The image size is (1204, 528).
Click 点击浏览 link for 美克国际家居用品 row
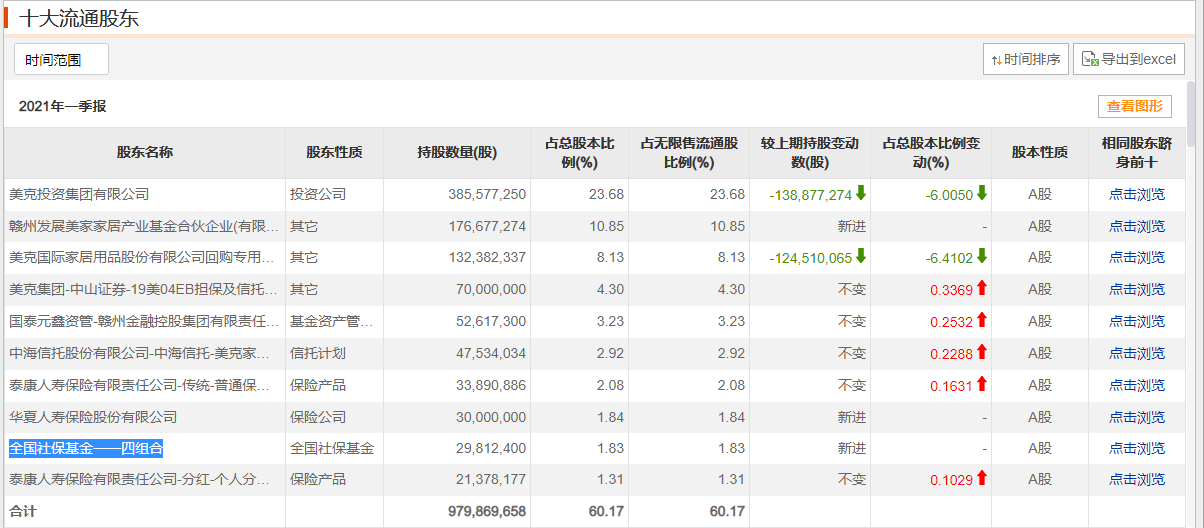[1137, 258]
